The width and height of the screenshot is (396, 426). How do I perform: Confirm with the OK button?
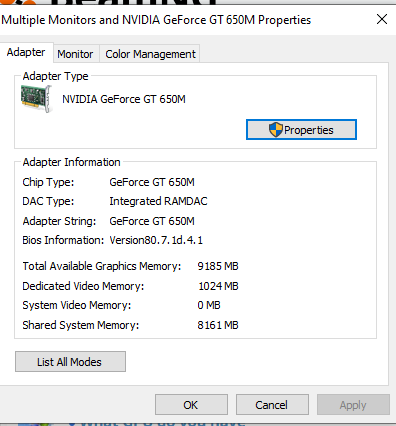191,405
